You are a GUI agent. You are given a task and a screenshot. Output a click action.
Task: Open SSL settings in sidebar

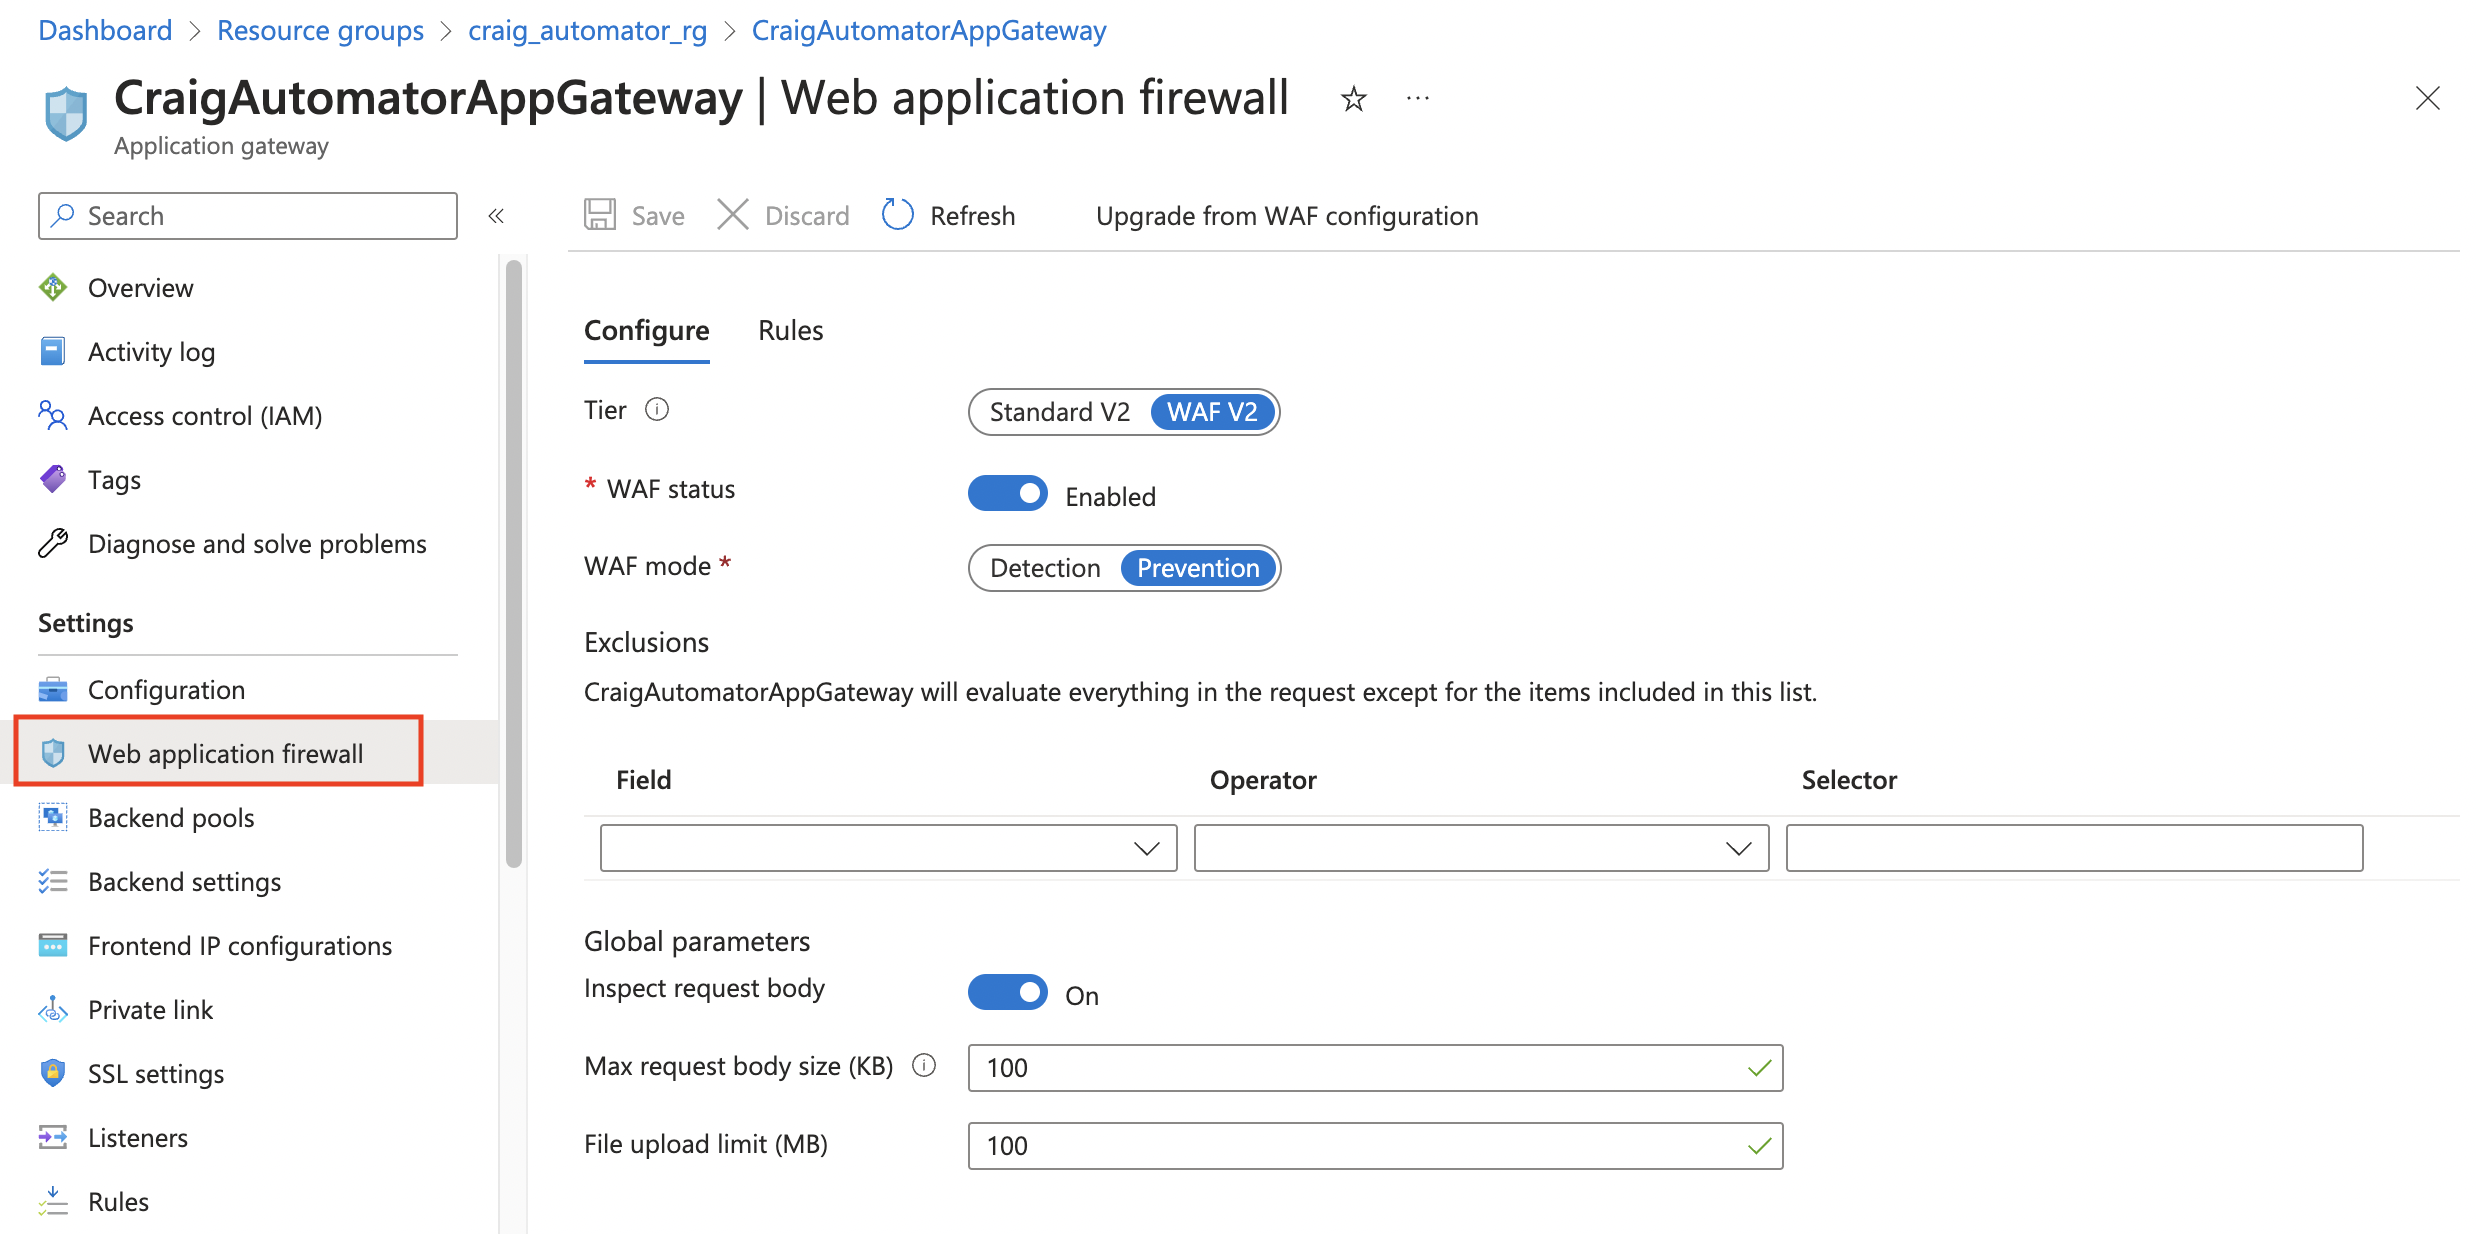pyautogui.click(x=155, y=1074)
